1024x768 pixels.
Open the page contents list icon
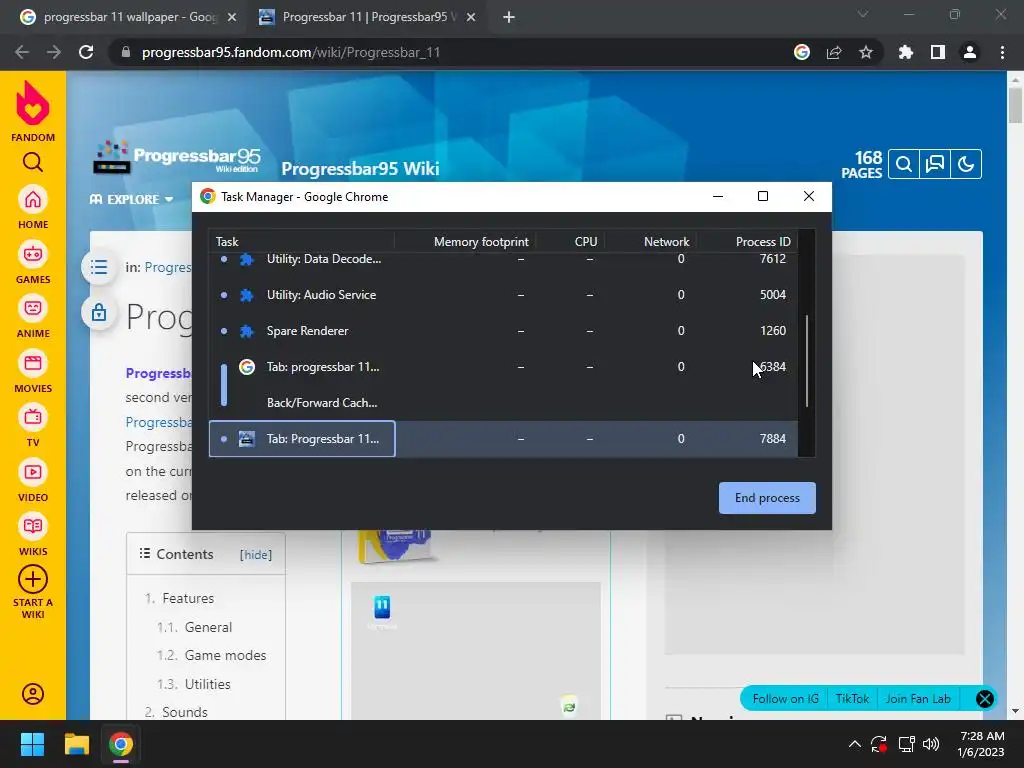99,266
